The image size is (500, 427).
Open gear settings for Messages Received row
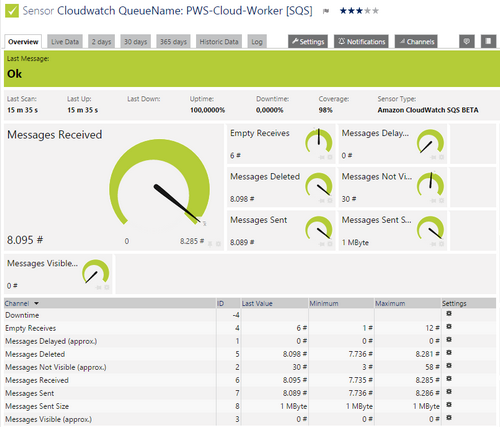click(449, 379)
